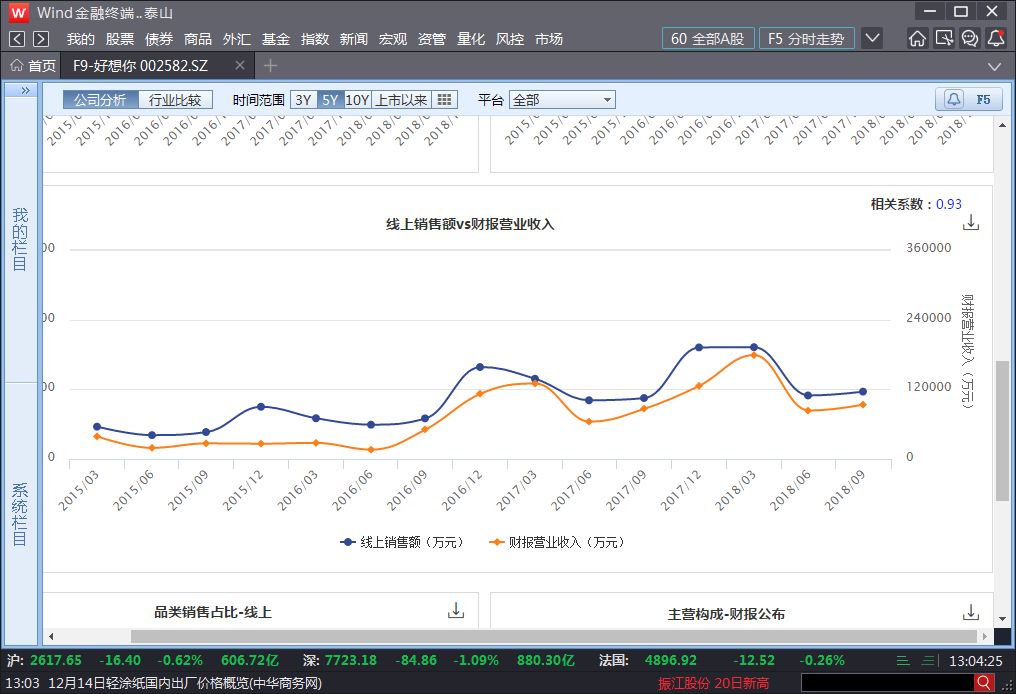
Task: Click the search magnifier in bottom bar
Action: [x=984, y=683]
